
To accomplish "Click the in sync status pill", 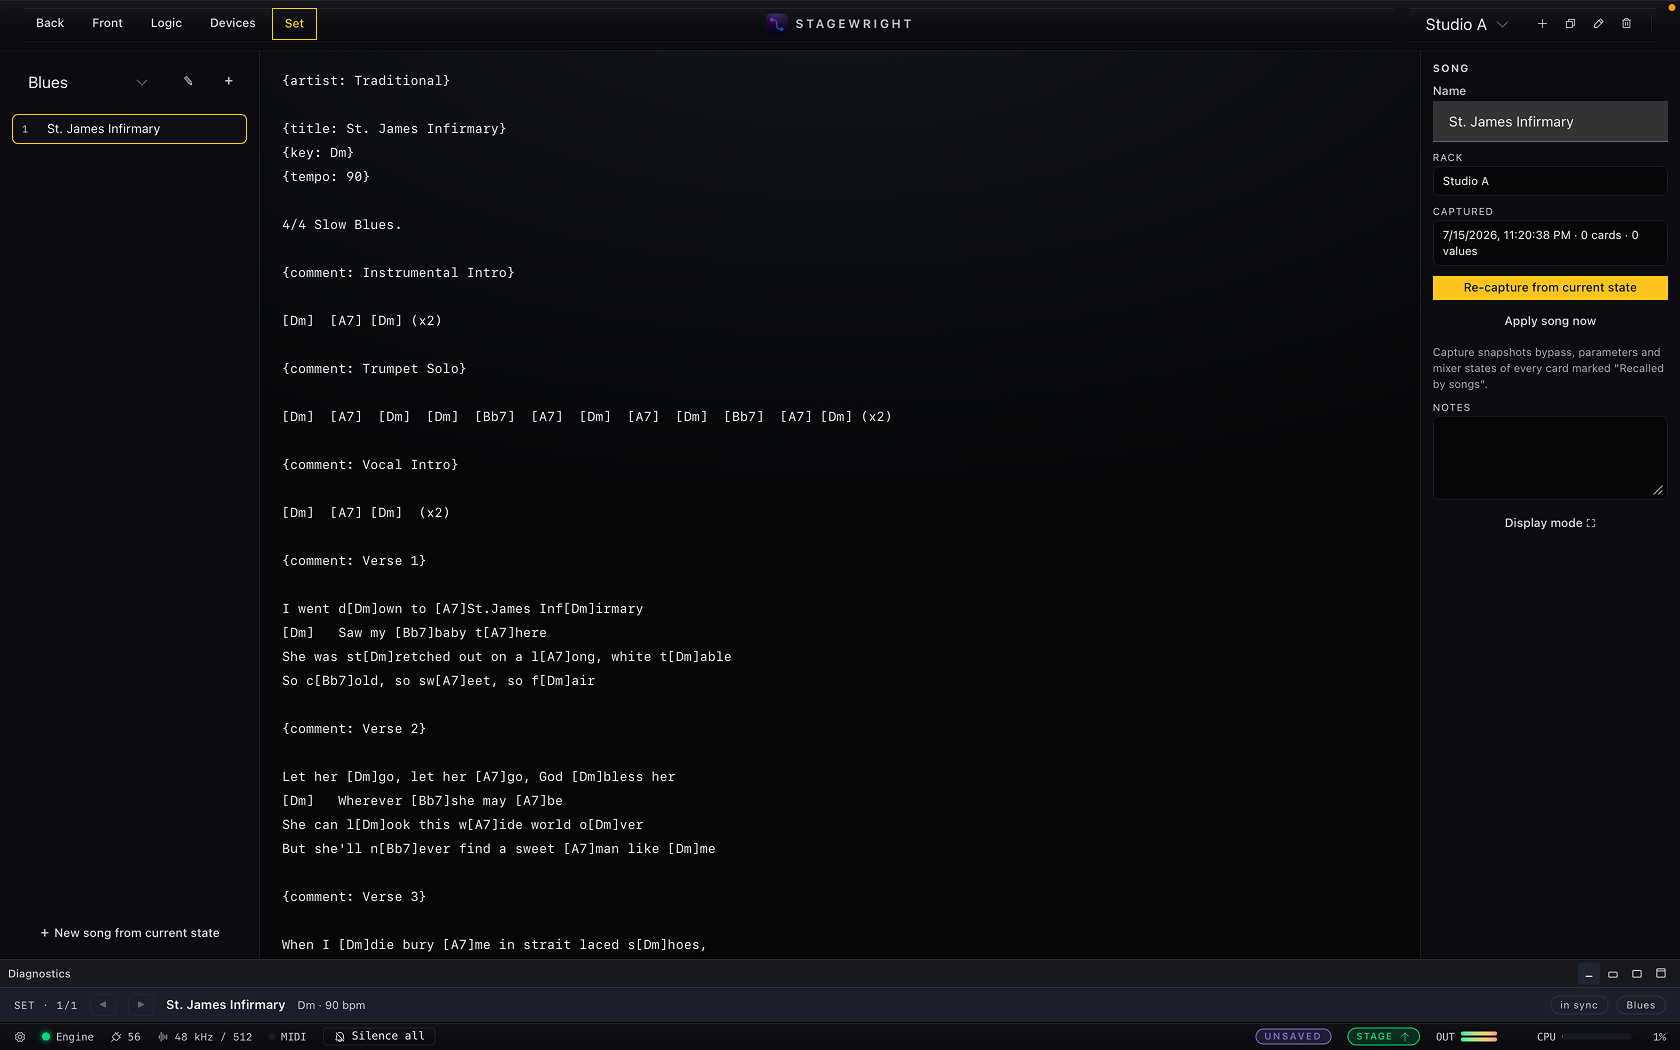I will pos(1579,1006).
